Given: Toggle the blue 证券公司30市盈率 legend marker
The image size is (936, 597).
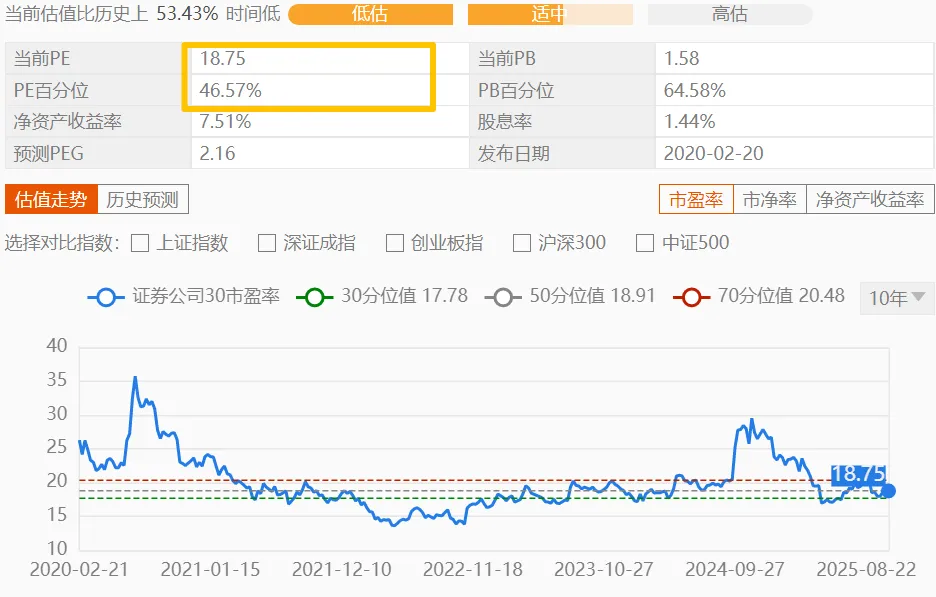Looking at the screenshot, I should click(x=106, y=297).
